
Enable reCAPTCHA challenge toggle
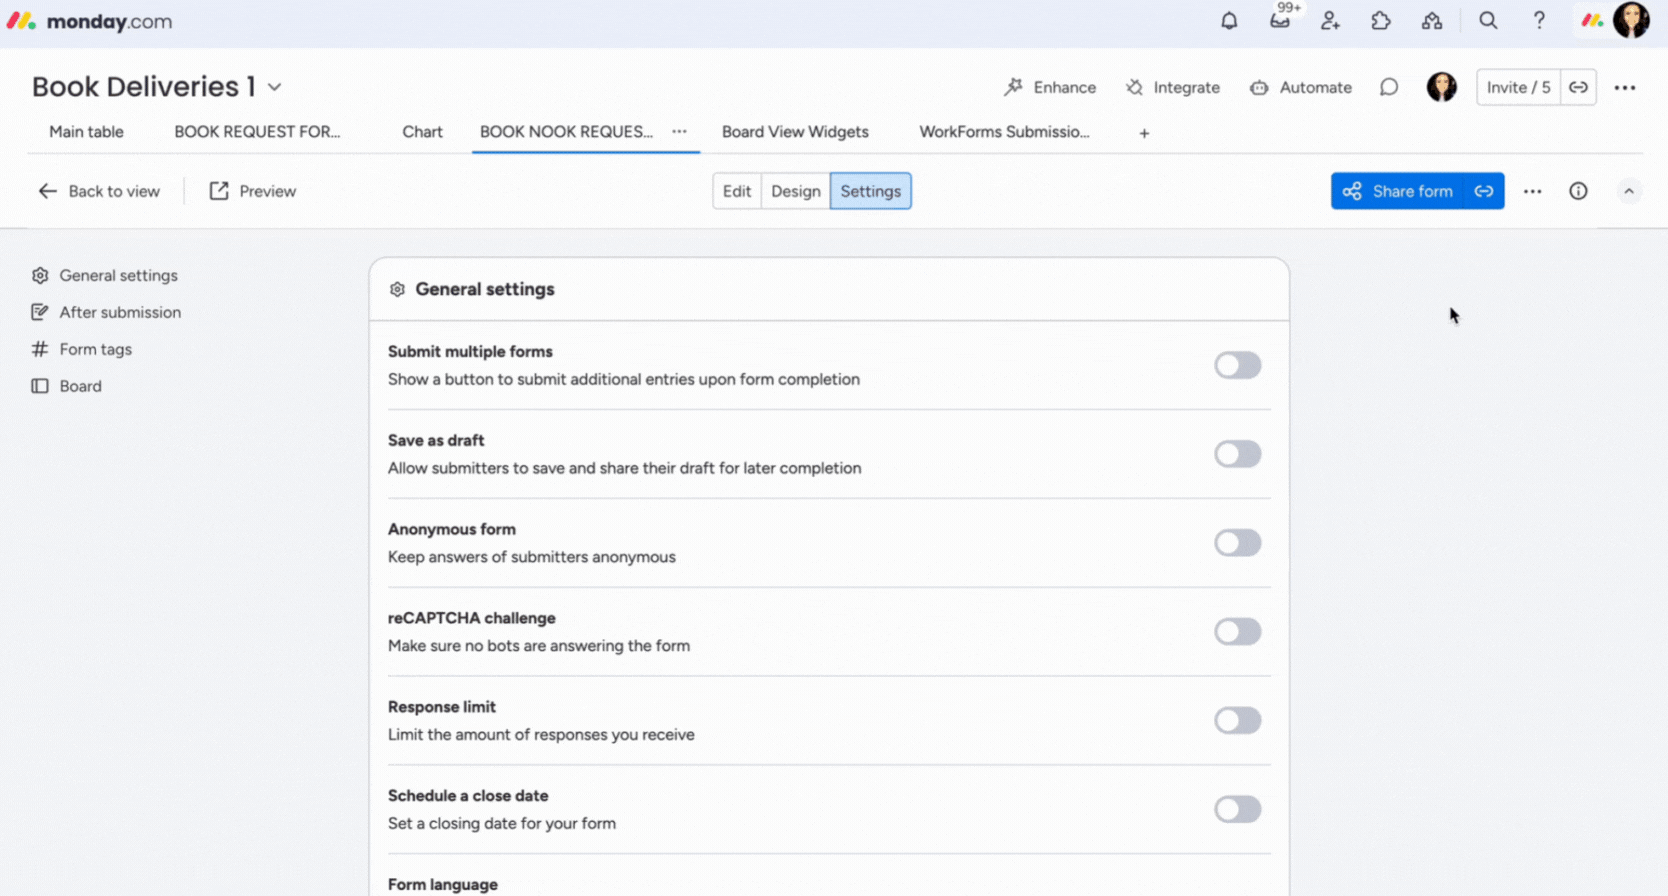pyautogui.click(x=1238, y=632)
